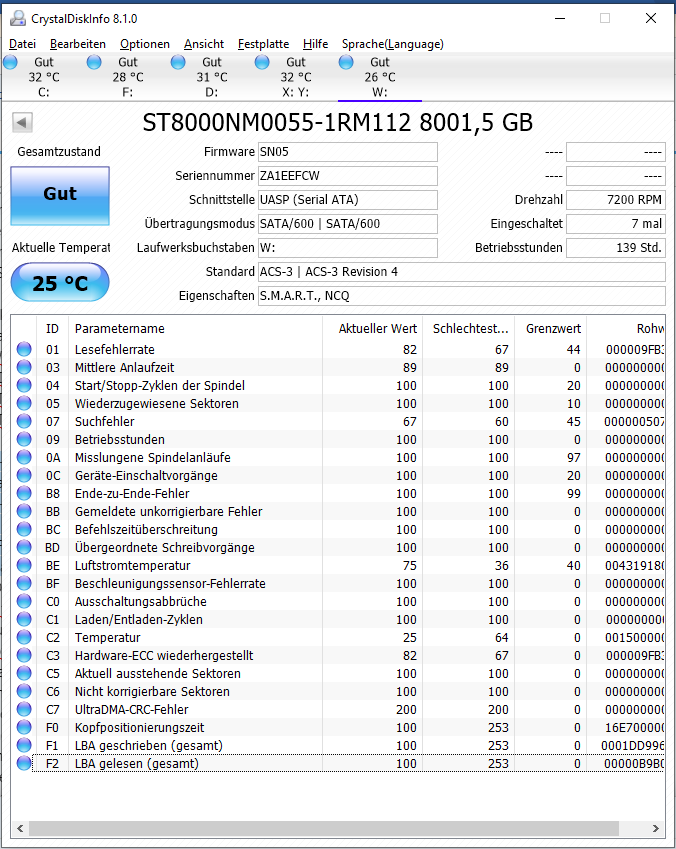The height and width of the screenshot is (849, 676).
Task: Click the Grenzwert column header
Action: tap(550, 329)
